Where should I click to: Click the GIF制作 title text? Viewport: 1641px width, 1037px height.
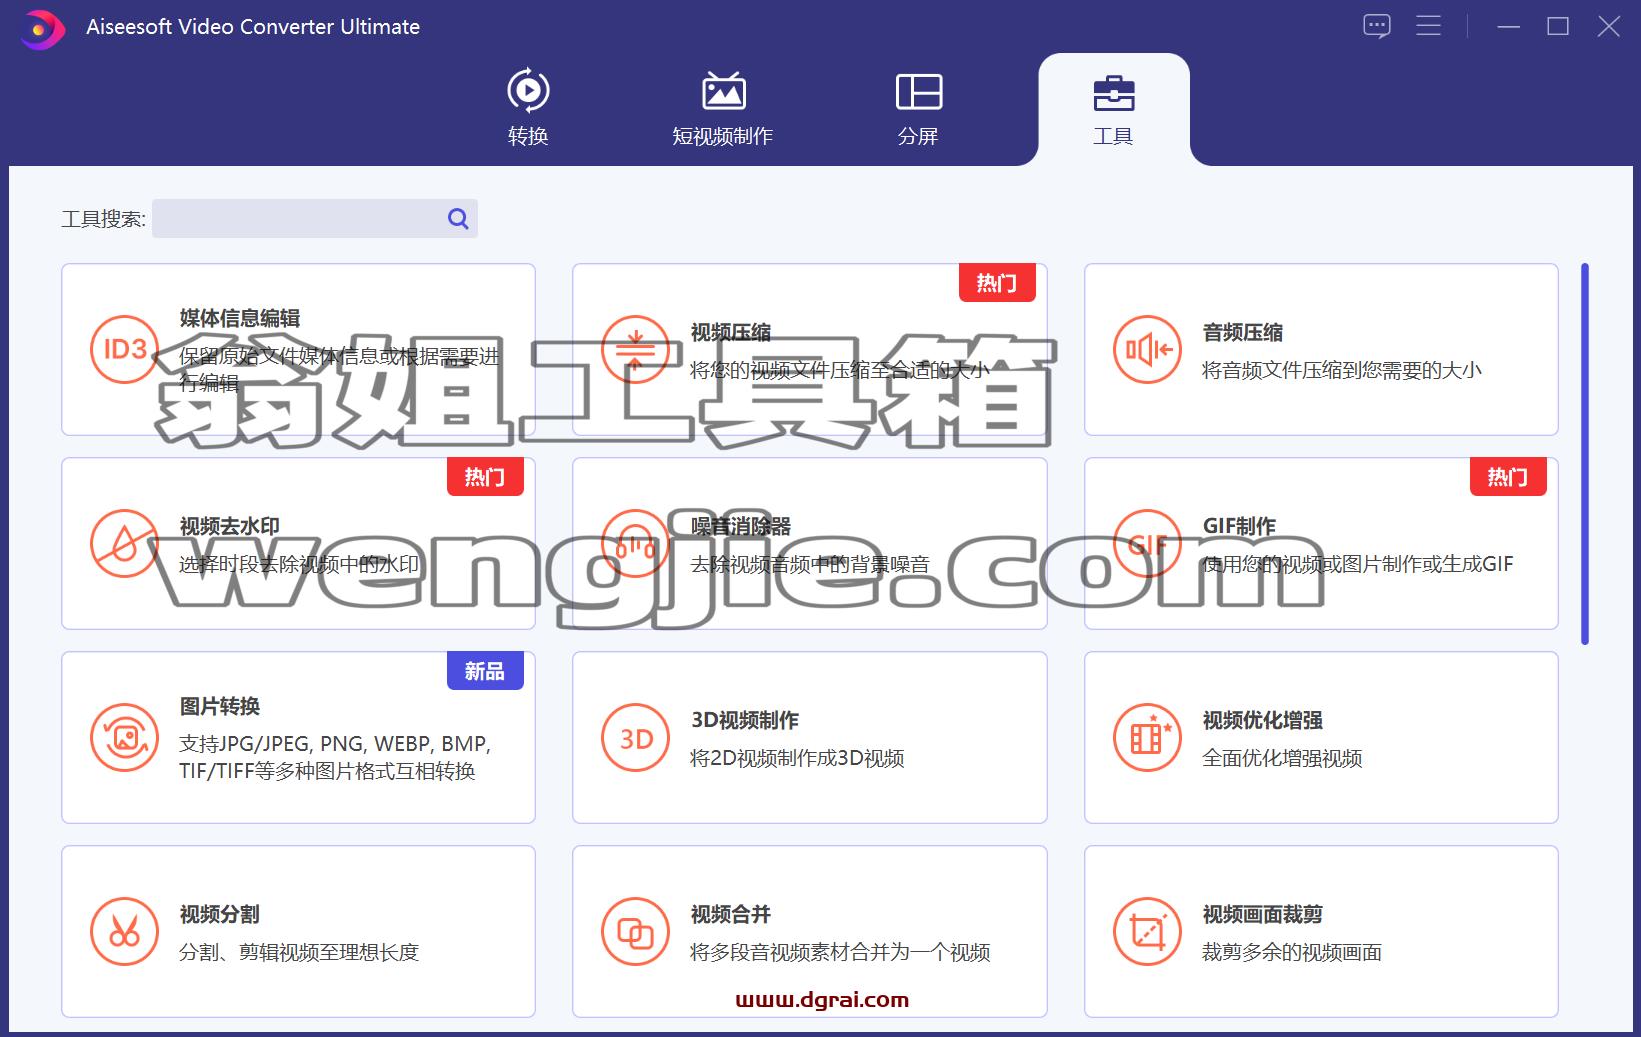1239,526
